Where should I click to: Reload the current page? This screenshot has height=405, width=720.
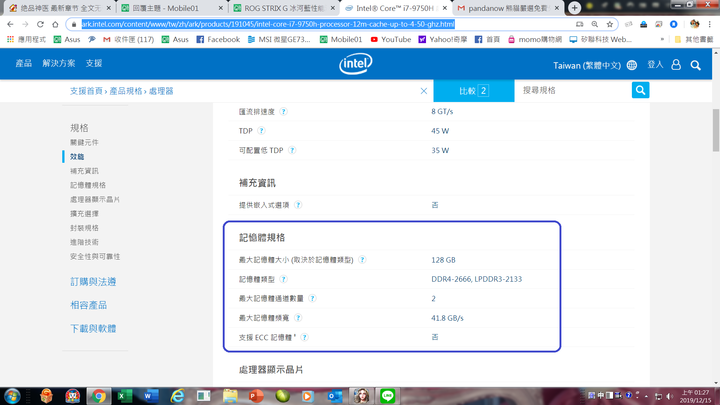coord(40,24)
